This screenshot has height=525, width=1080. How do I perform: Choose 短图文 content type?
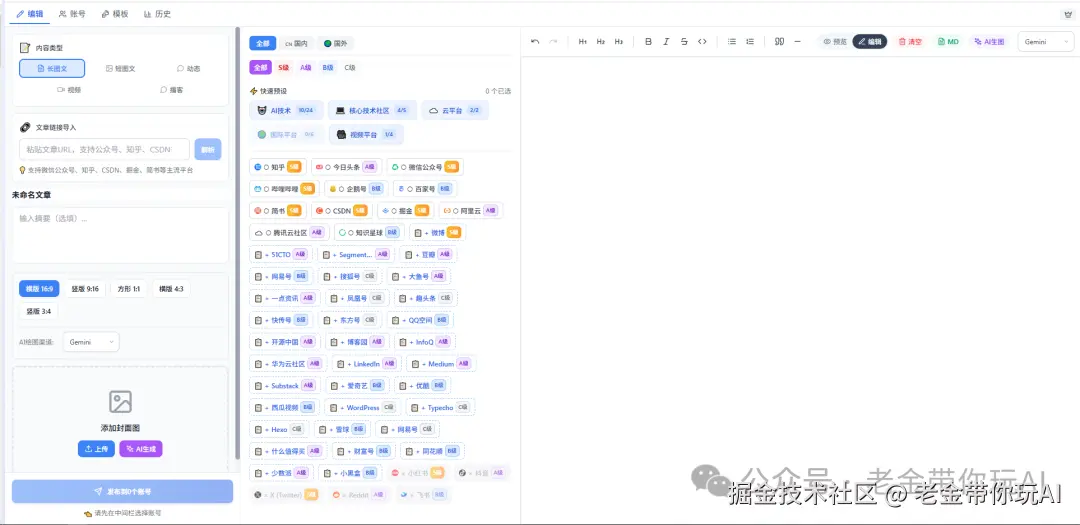pos(121,68)
